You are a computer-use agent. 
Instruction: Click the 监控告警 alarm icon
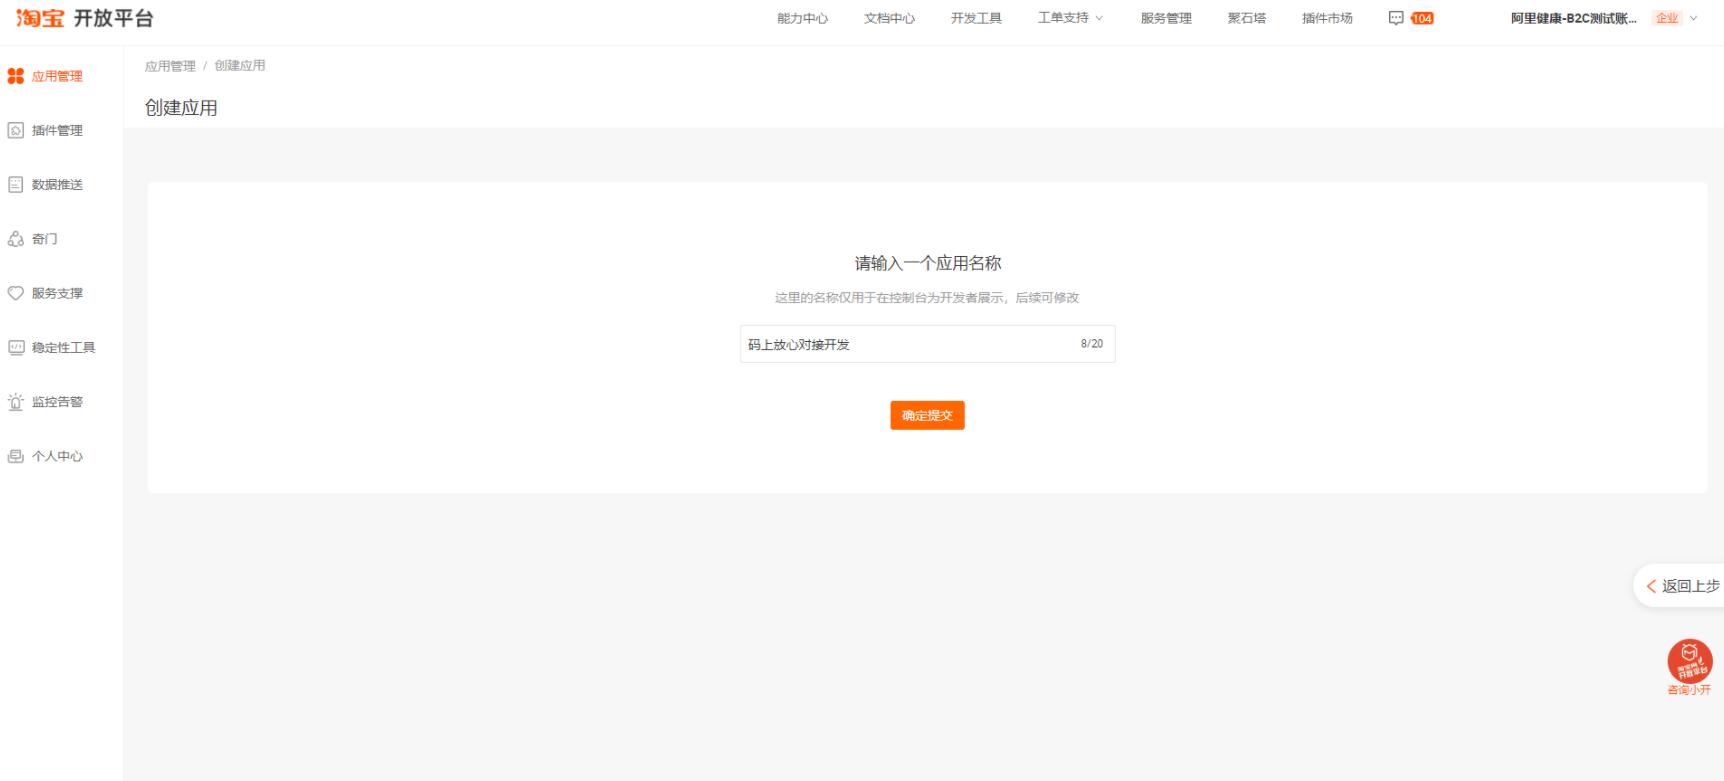coord(16,402)
